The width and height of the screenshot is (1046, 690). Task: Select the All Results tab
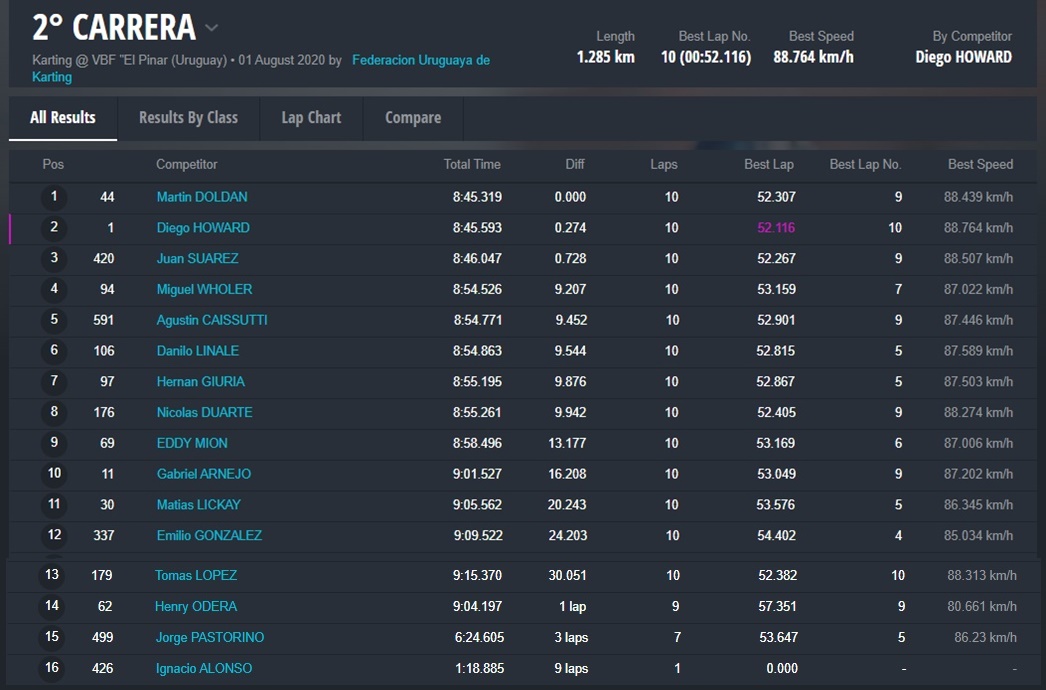[x=63, y=118]
